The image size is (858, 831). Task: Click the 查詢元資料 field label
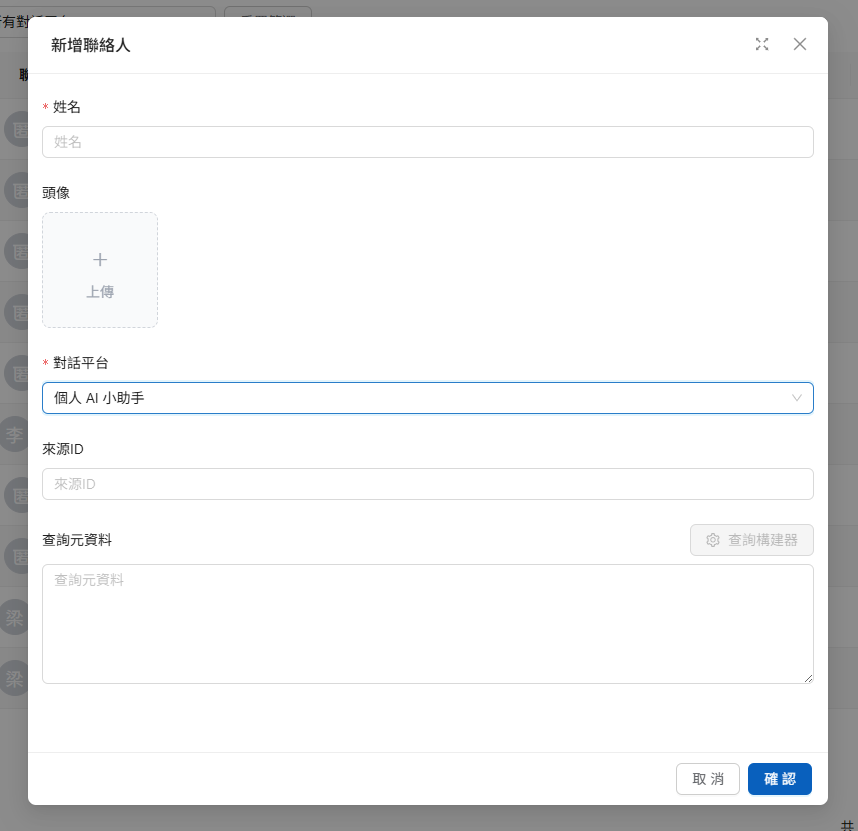click(77, 540)
